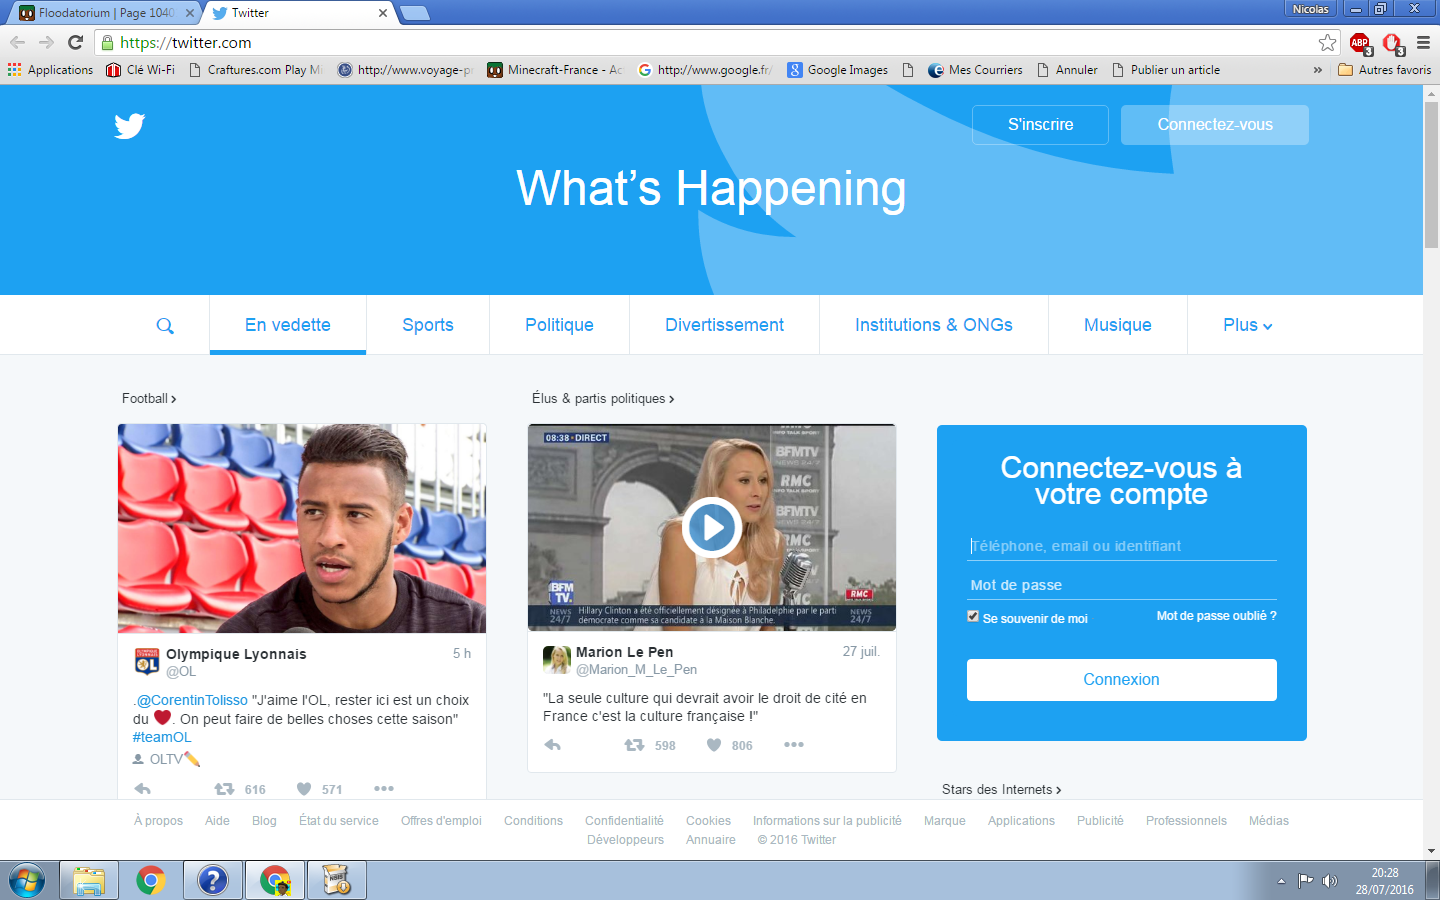Open the Chrome menu icon
Viewport: 1440px width, 900px height.
[1423, 42]
